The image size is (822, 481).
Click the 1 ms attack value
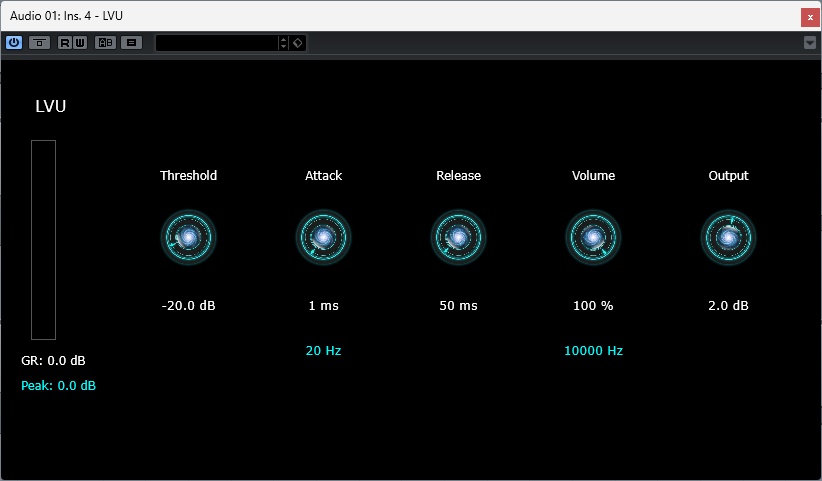pos(323,305)
